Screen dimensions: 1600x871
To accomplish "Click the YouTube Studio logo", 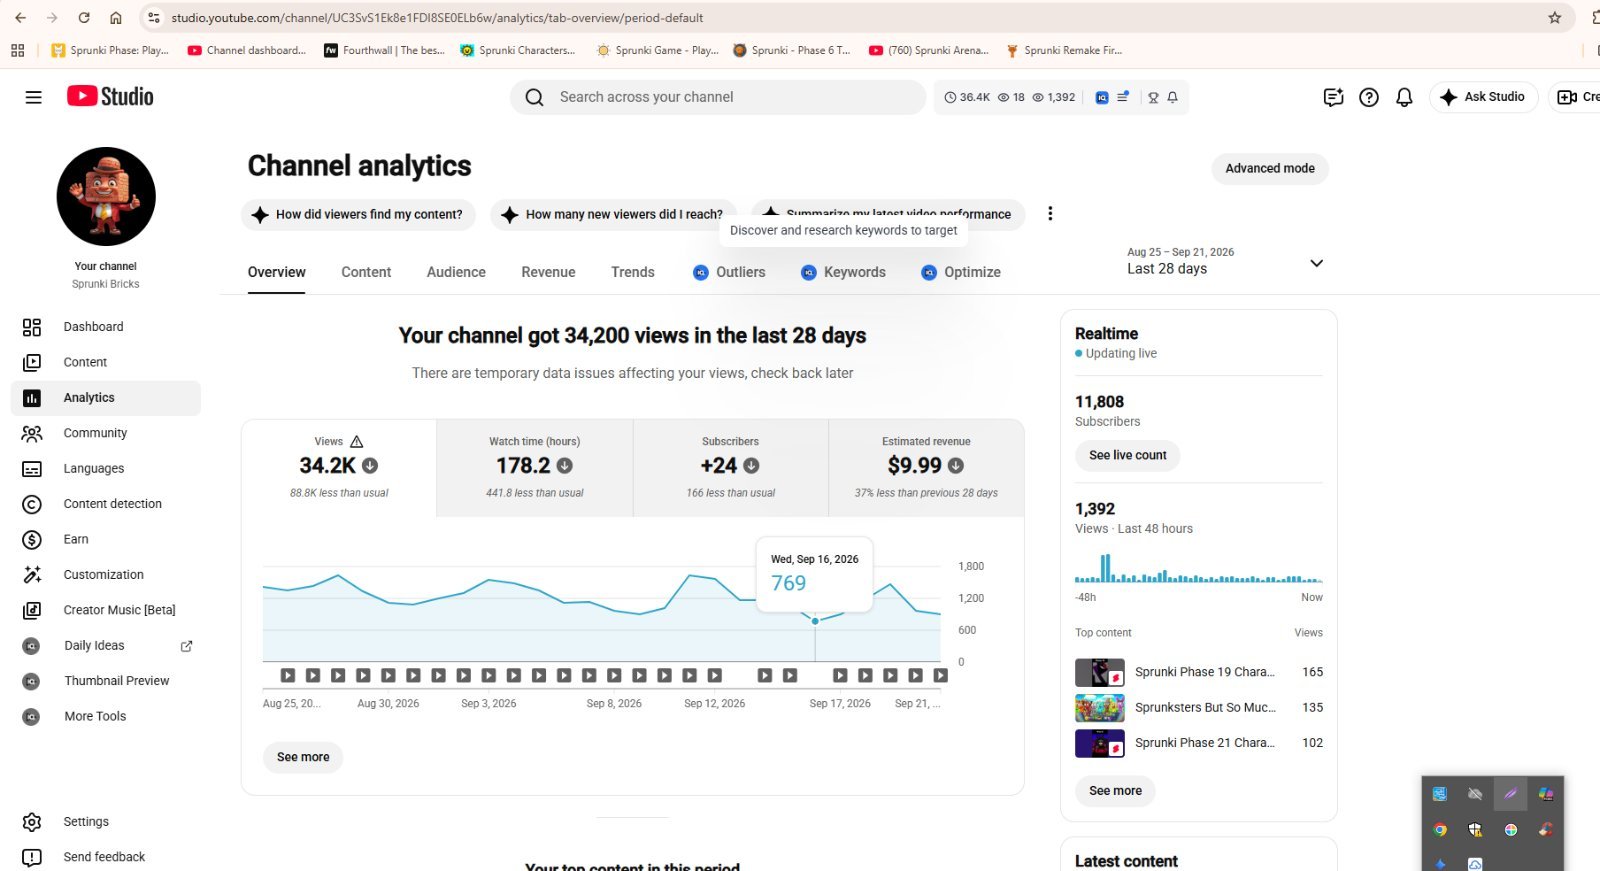I will 110,96.
